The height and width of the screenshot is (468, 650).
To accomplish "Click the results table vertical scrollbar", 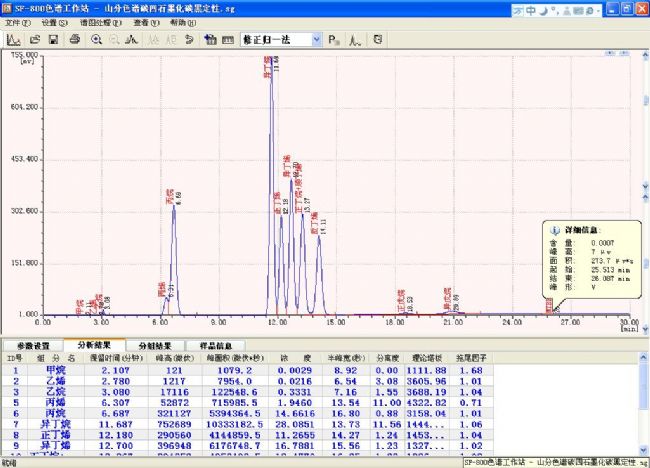I will 642,410.
